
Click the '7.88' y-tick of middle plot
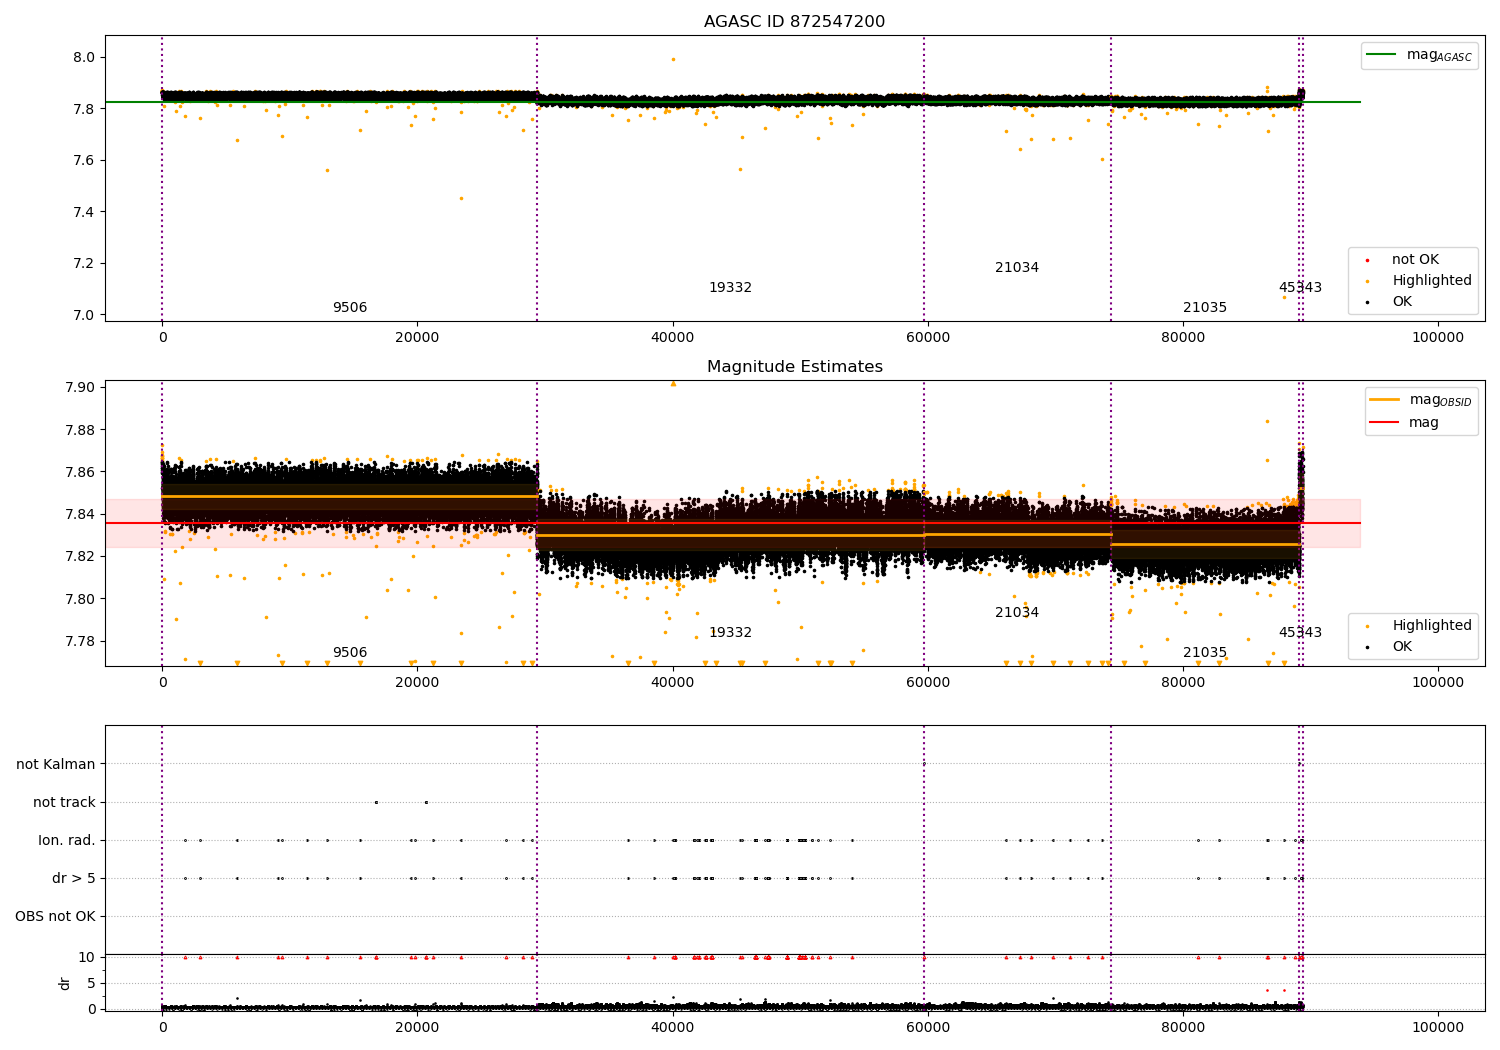click(x=80, y=431)
